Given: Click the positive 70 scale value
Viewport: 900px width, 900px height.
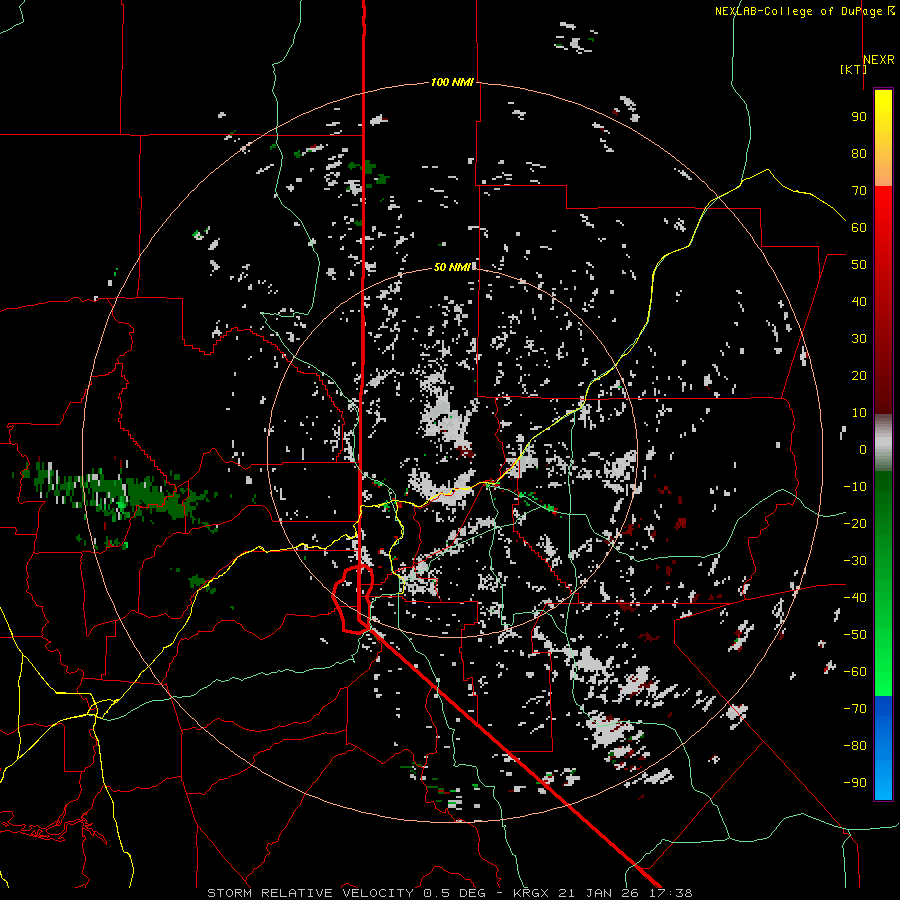Looking at the screenshot, I should click(859, 191).
